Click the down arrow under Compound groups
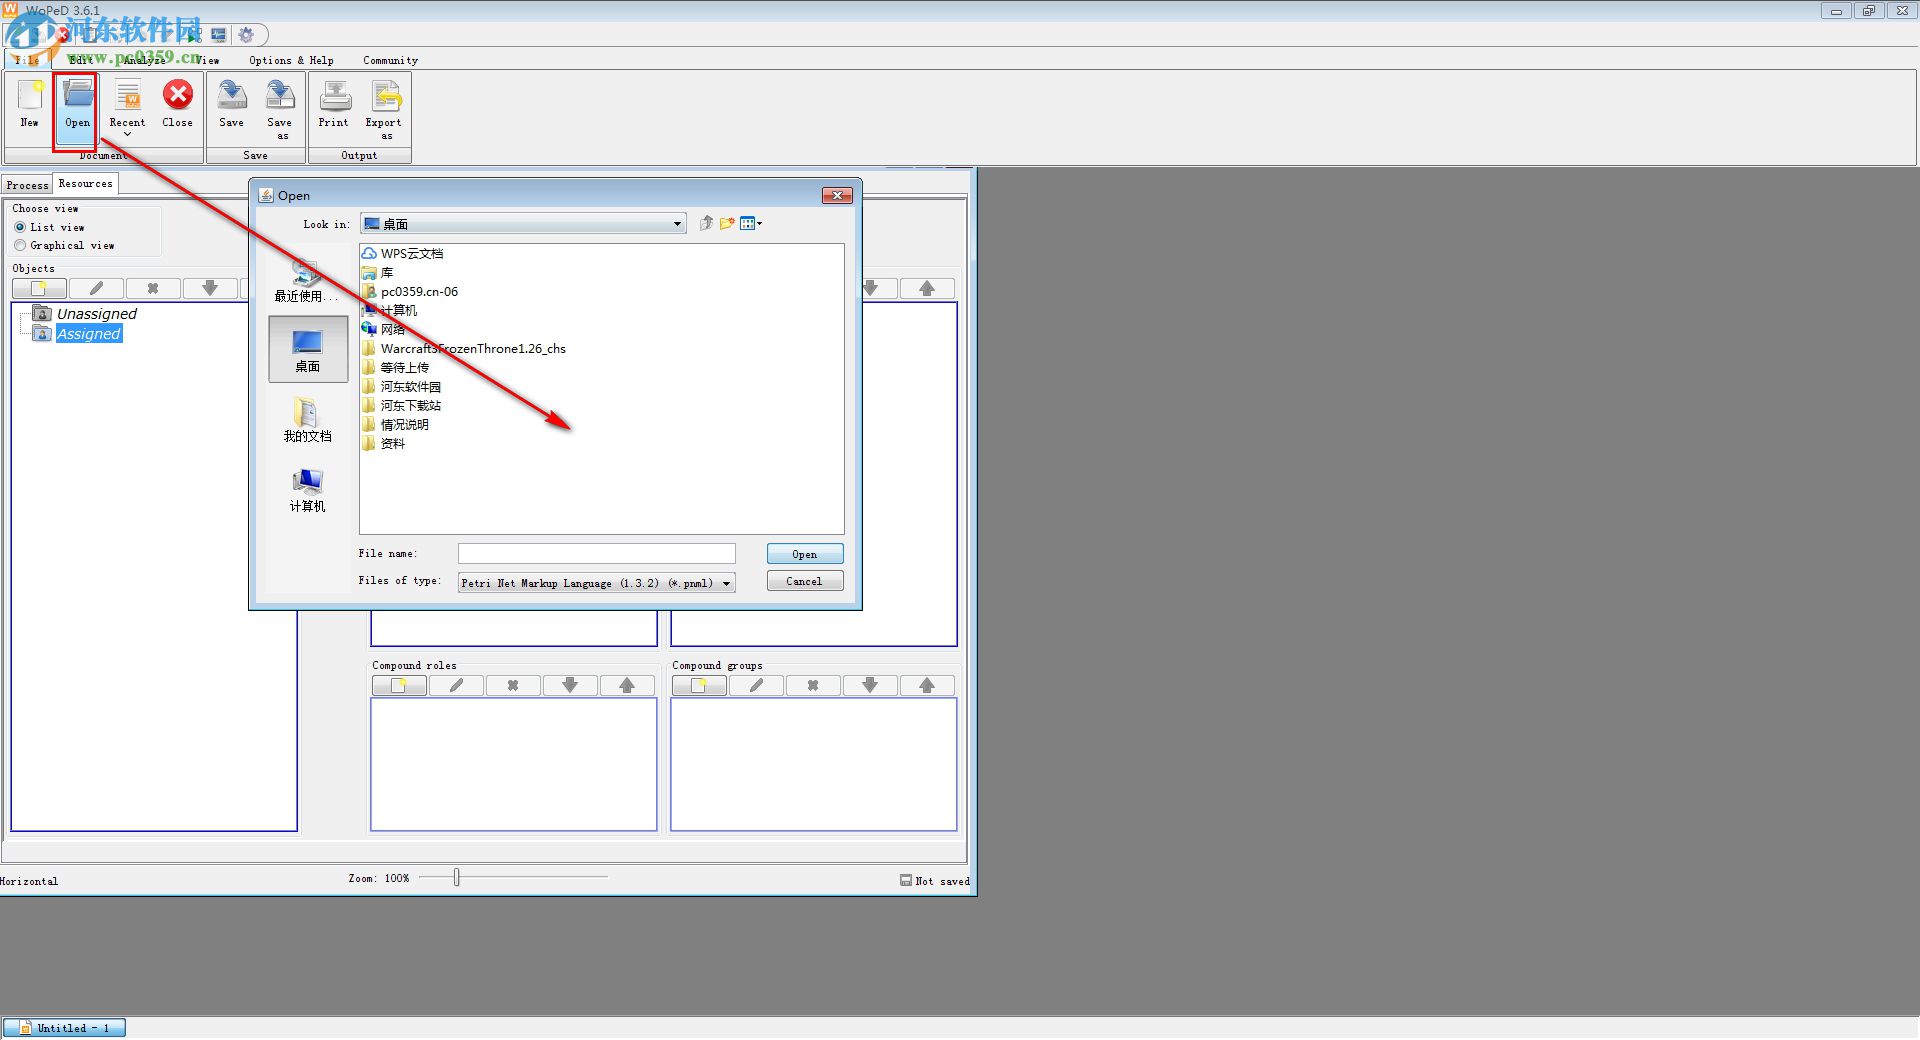 [870, 685]
